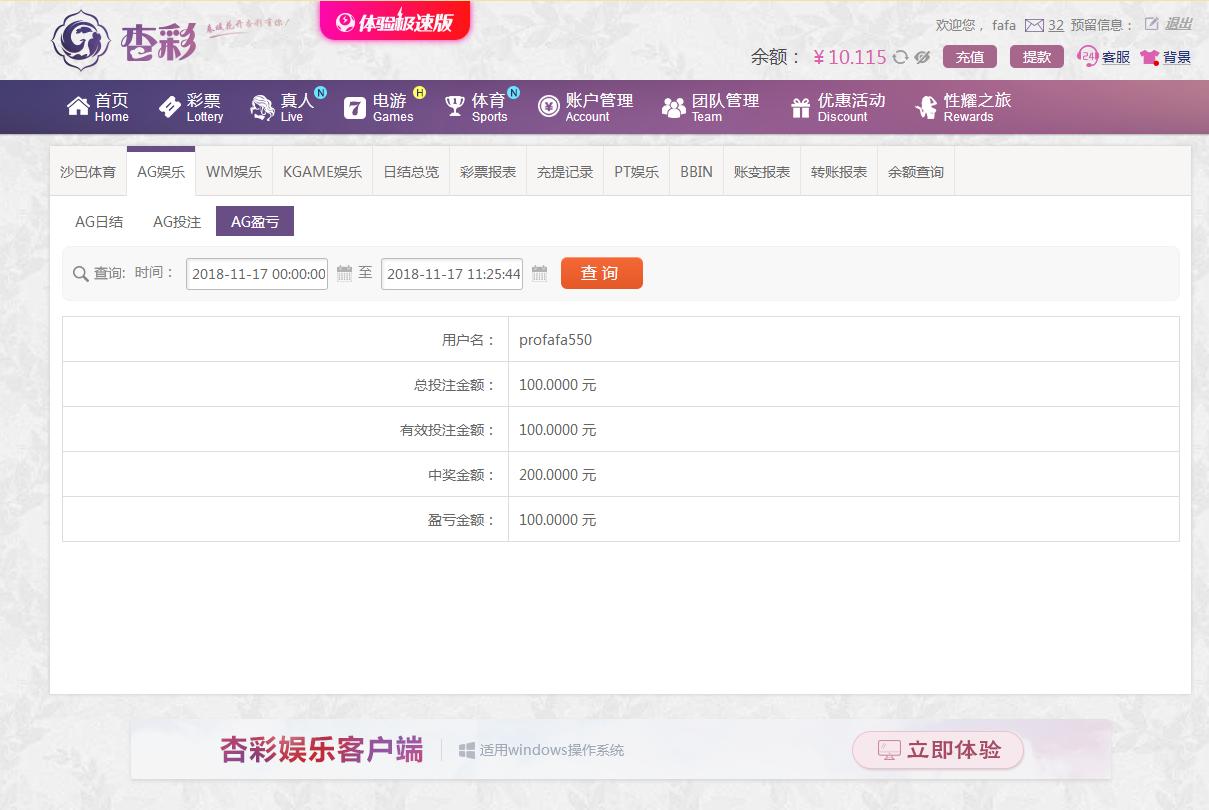This screenshot has height=810, width=1209.
Task: Click the 提款 withdraw button
Action: [x=1037, y=57]
